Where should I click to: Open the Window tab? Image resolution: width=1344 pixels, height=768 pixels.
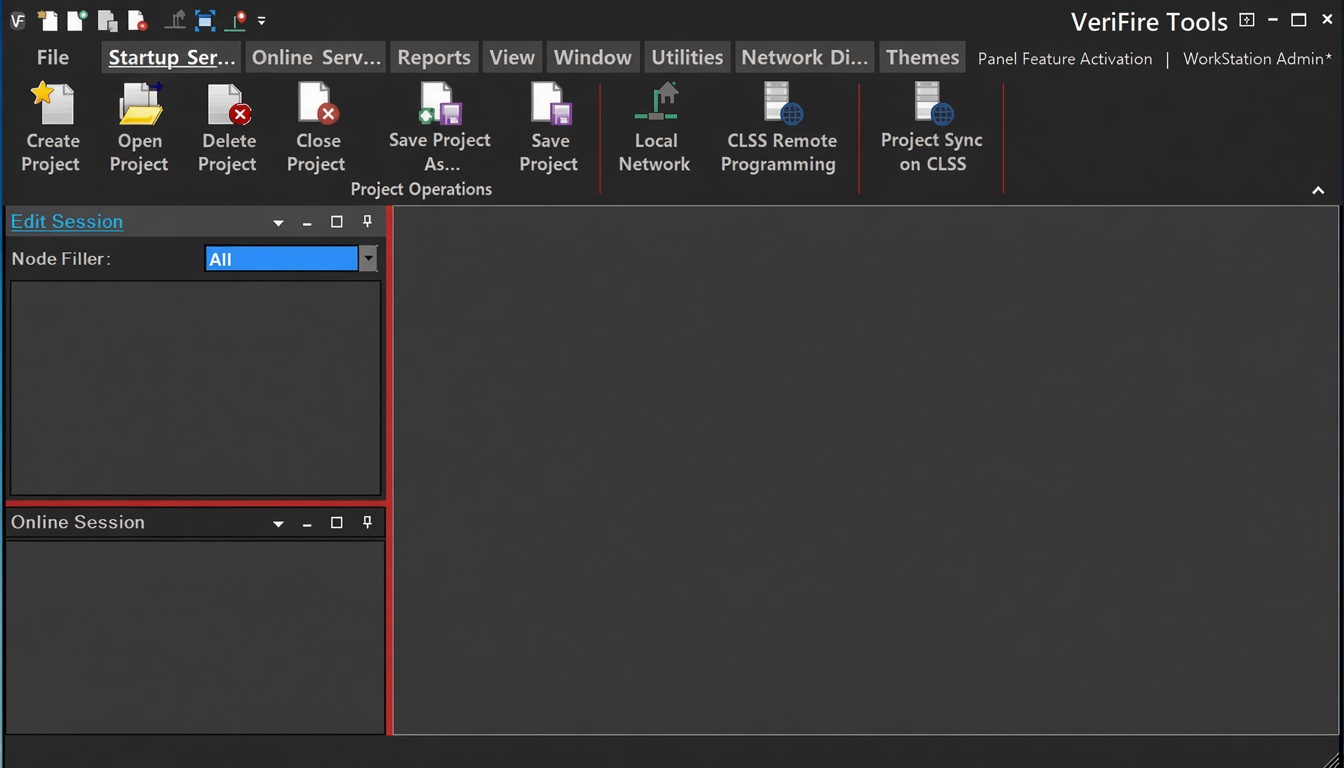click(x=593, y=58)
